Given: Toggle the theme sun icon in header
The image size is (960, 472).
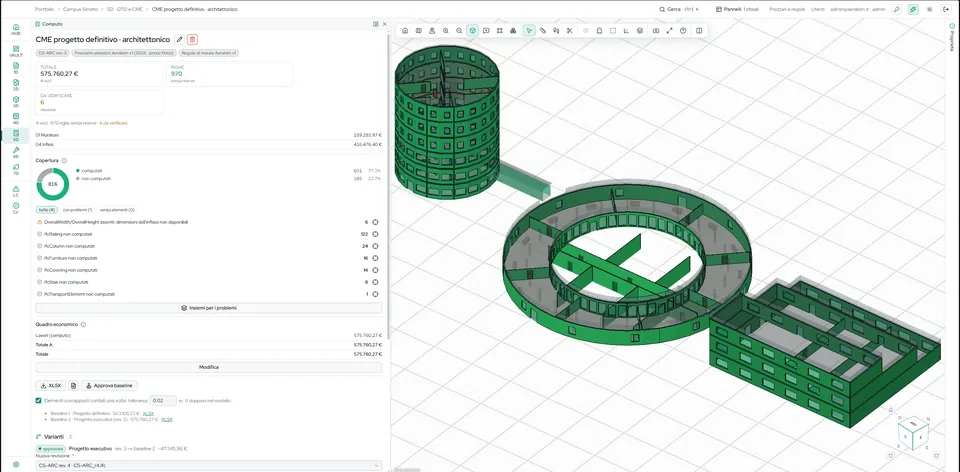Looking at the screenshot, I should (x=930, y=9).
